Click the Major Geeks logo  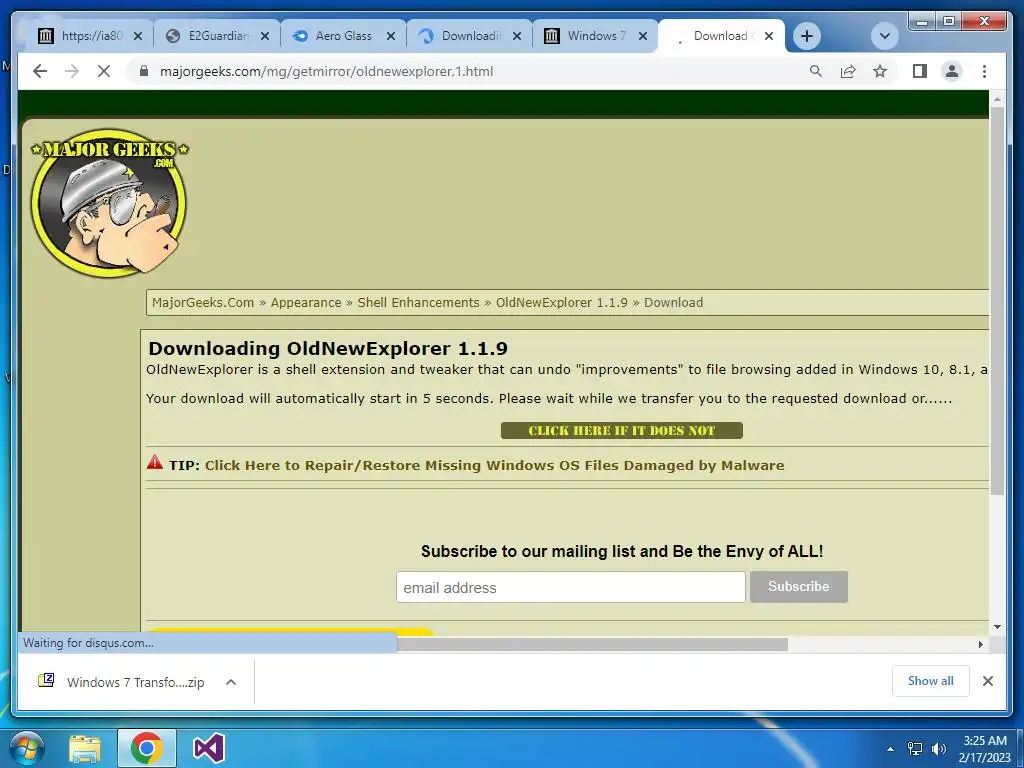click(x=109, y=202)
